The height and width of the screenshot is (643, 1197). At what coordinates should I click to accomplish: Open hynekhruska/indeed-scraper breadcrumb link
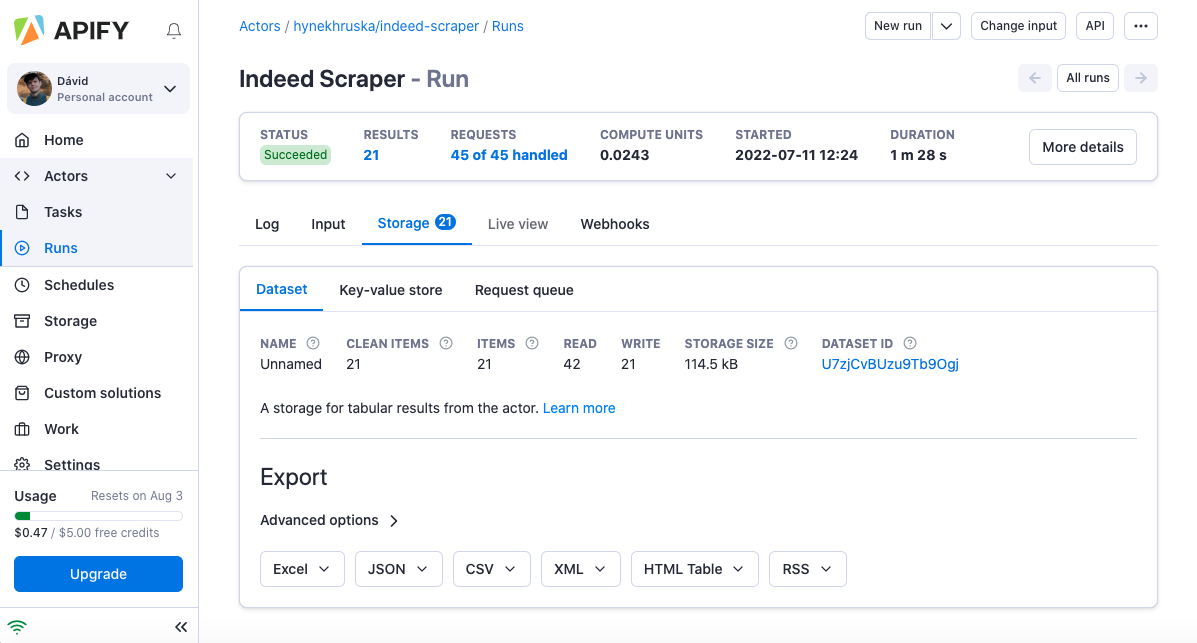(x=386, y=26)
